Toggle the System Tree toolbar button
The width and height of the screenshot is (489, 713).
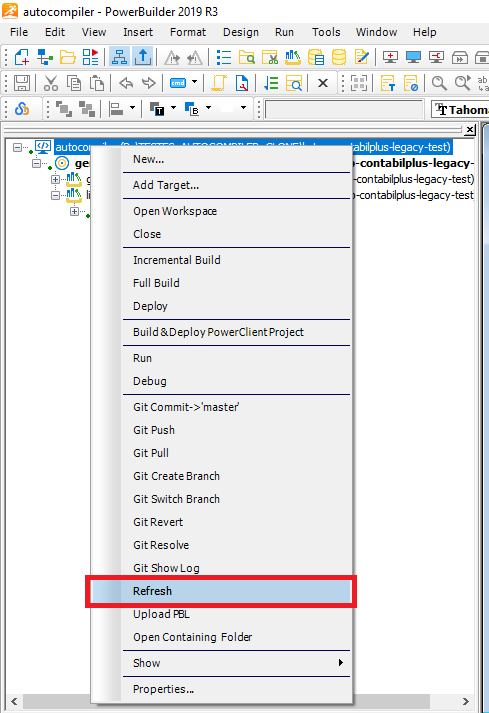click(119, 57)
